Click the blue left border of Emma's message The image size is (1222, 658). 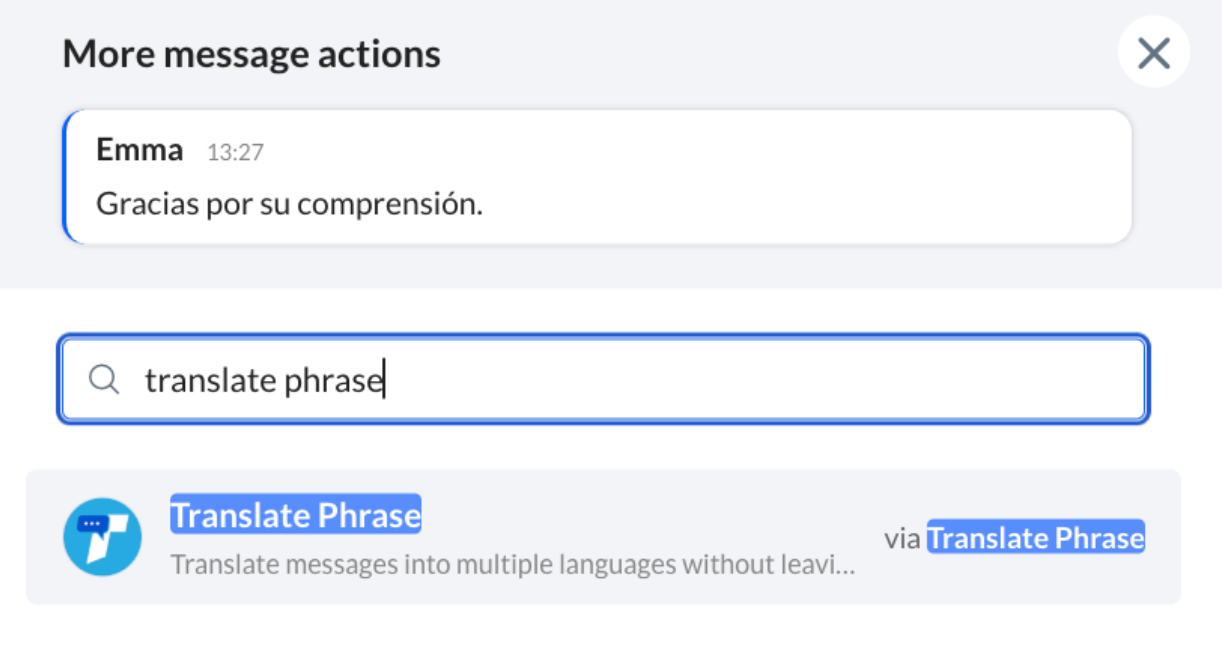[65, 177]
